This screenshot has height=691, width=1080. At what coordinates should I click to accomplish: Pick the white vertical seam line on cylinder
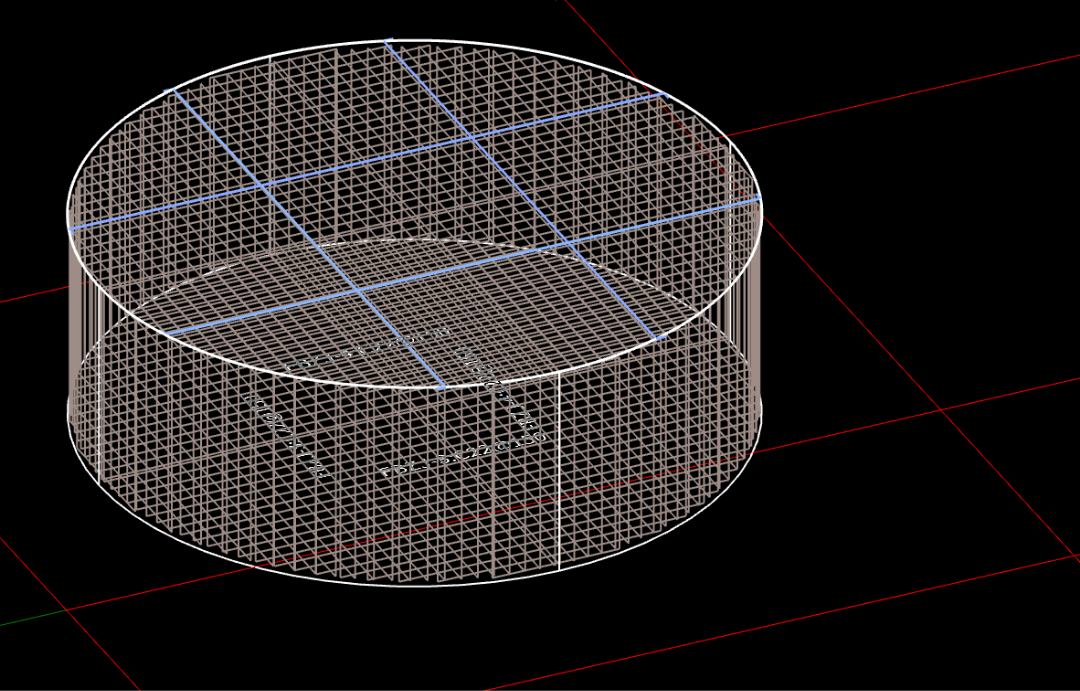click(x=559, y=472)
